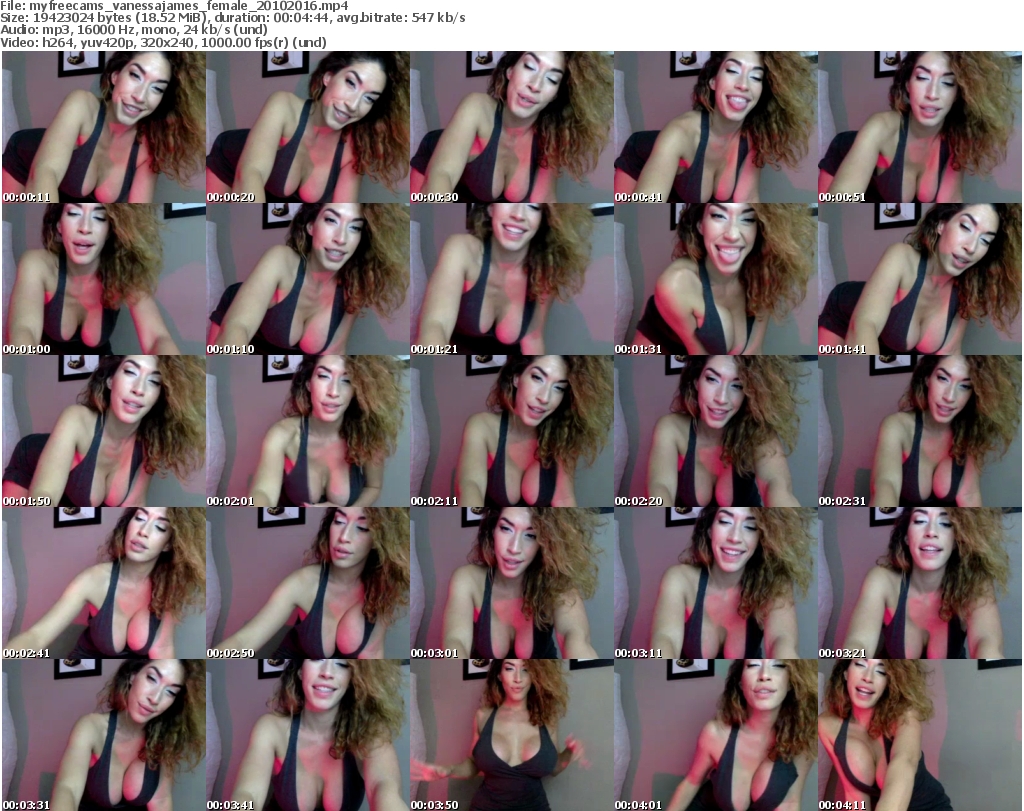The height and width of the screenshot is (811, 1024).
Task: Open the thumbnail frame stamped 00:01:41
Action: pyautogui.click(x=920, y=279)
